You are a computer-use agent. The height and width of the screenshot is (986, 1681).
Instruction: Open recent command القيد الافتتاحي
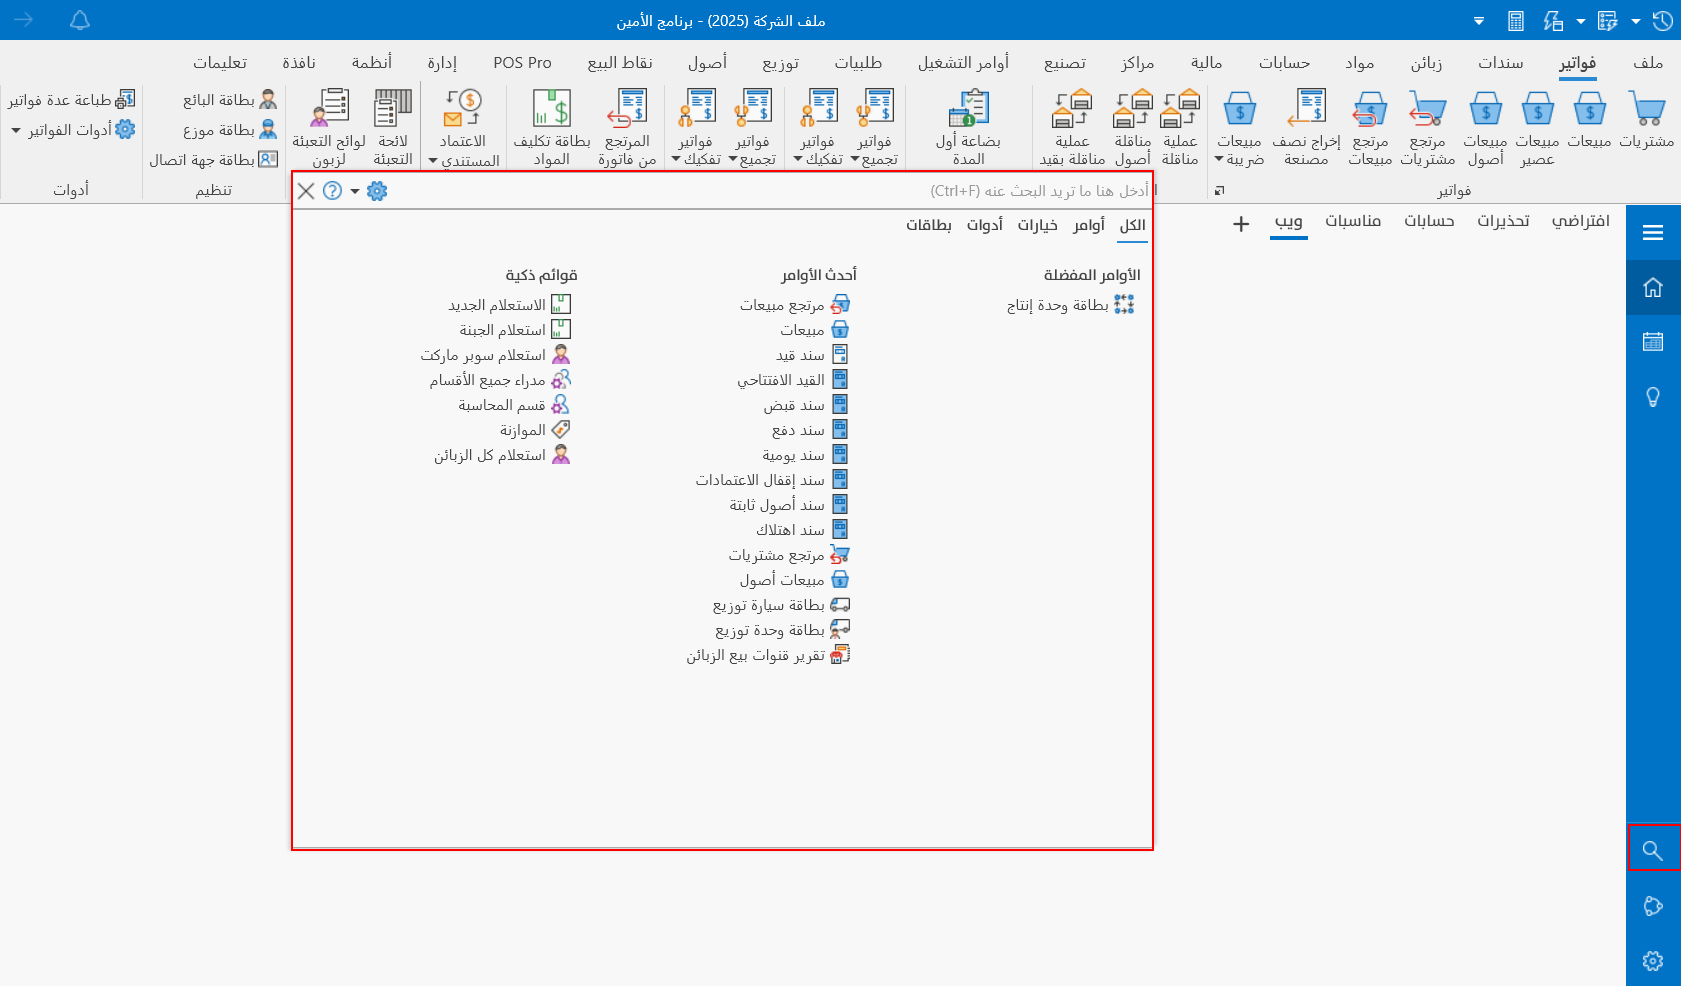click(x=792, y=380)
